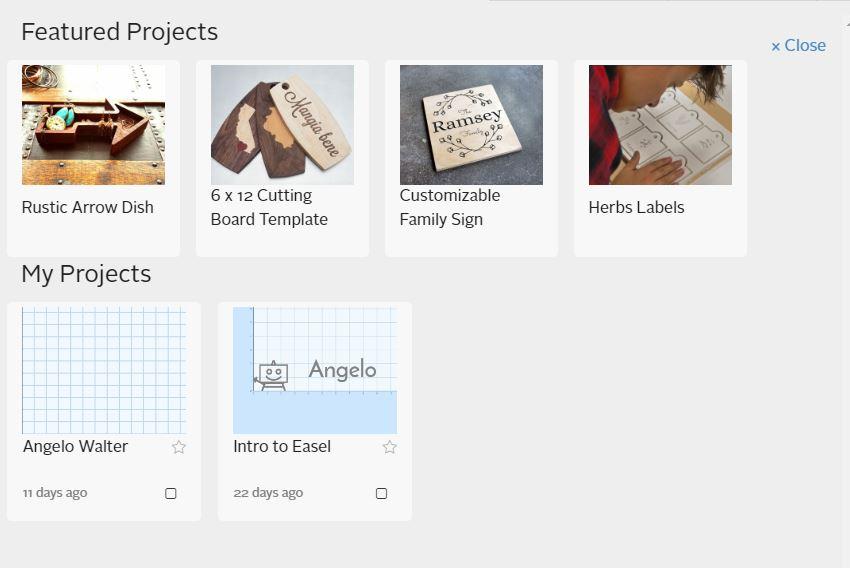850x568 pixels.
Task: Choose the Herbs Labels title
Action: [636, 208]
